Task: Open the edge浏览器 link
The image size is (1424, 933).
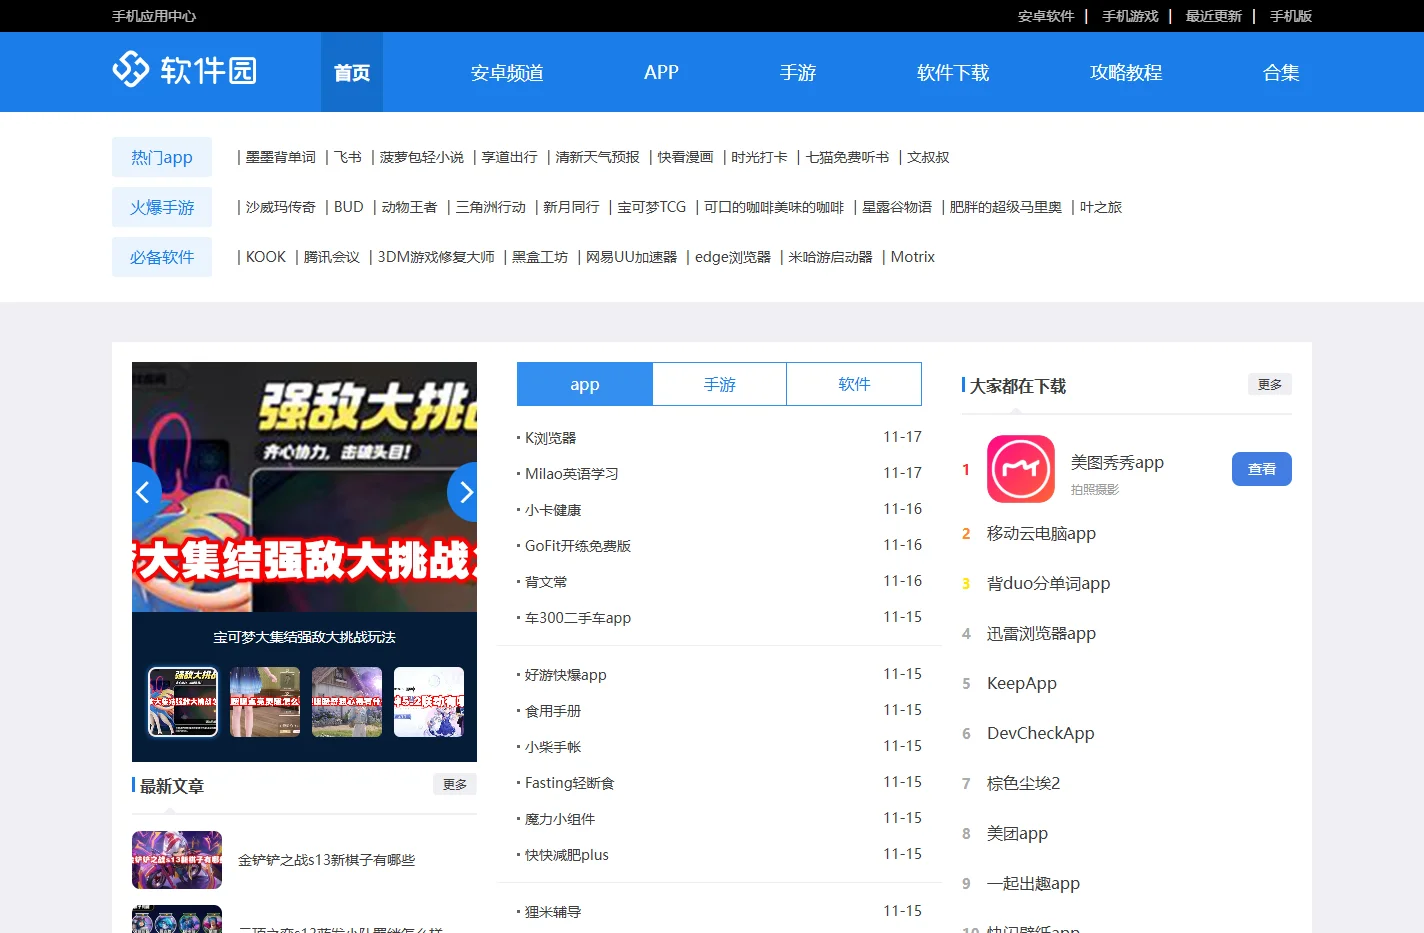Action: tap(733, 257)
